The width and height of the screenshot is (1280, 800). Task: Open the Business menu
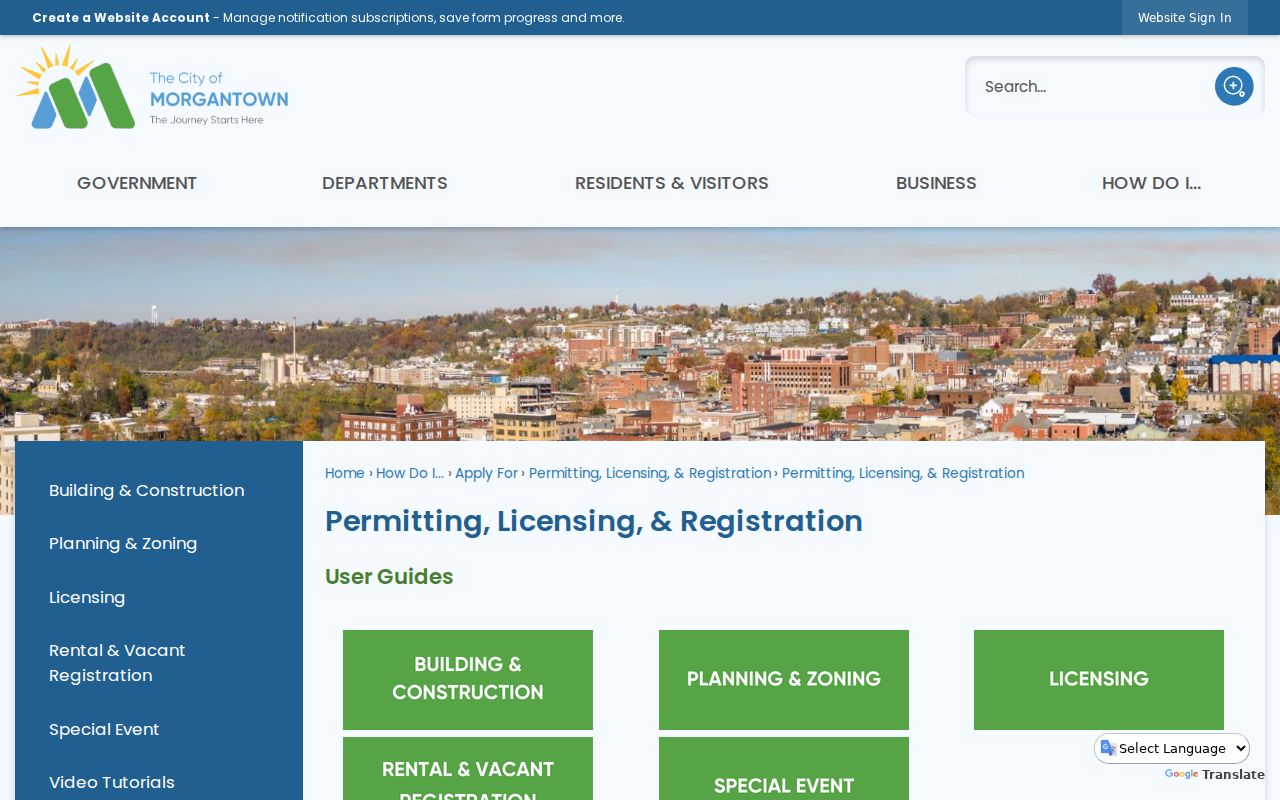pos(936,183)
